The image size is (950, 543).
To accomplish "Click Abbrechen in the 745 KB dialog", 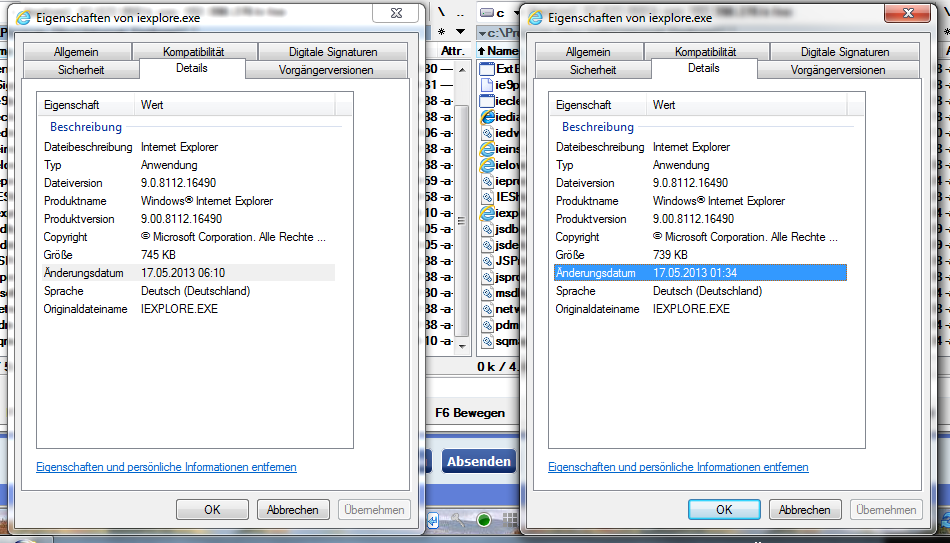I will tap(293, 510).
